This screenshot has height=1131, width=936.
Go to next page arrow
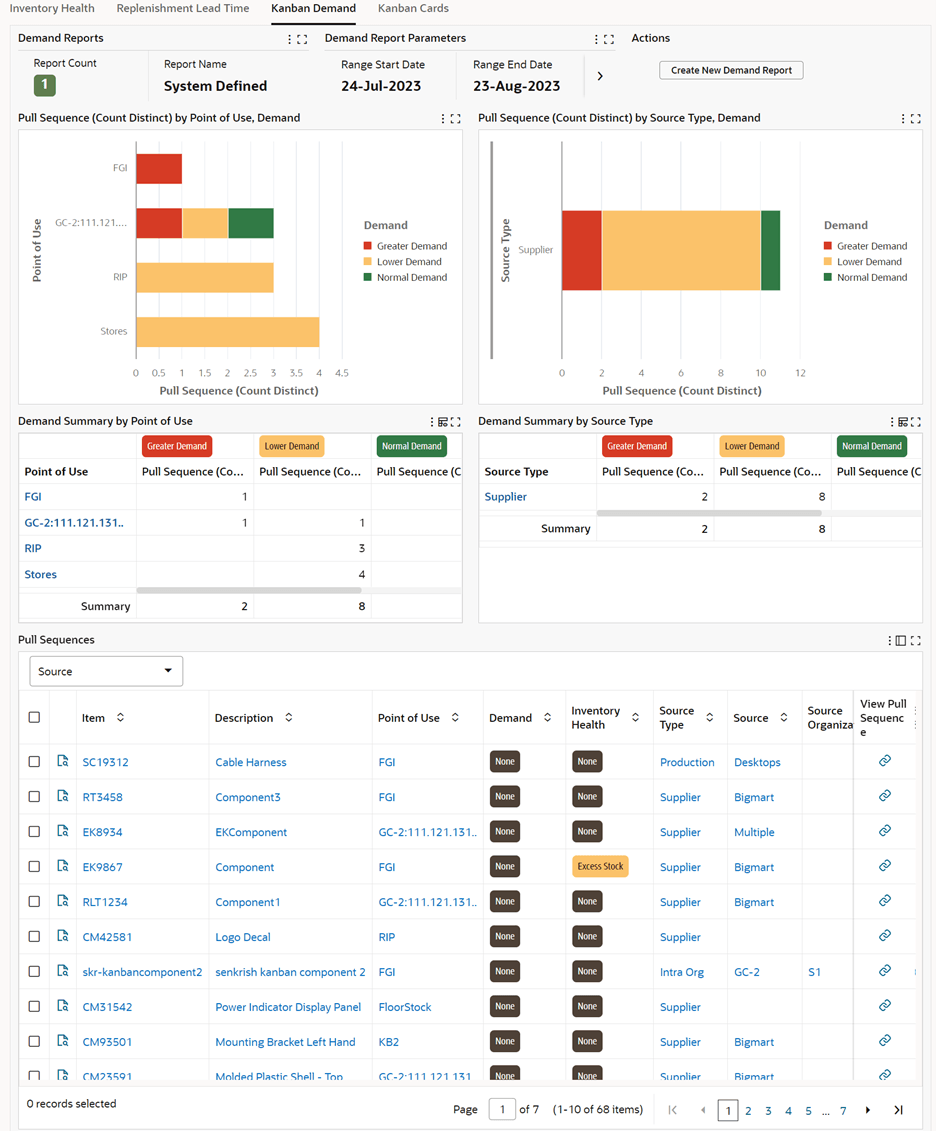867,1110
